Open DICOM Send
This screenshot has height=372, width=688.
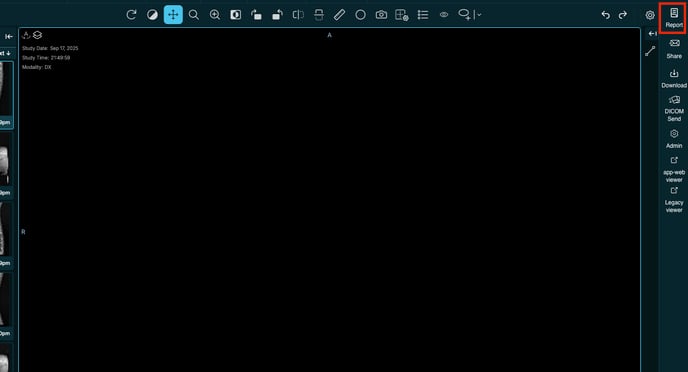point(674,108)
